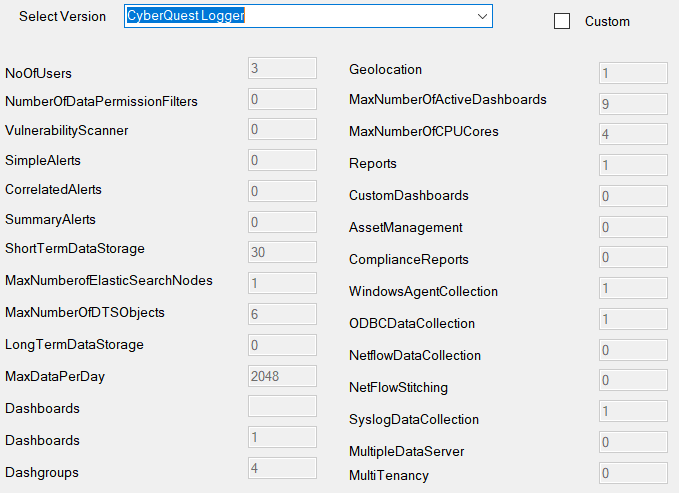Click the 'SimpleAlerts' label
Image resolution: width=679 pixels, height=493 pixels.
[x=43, y=160]
